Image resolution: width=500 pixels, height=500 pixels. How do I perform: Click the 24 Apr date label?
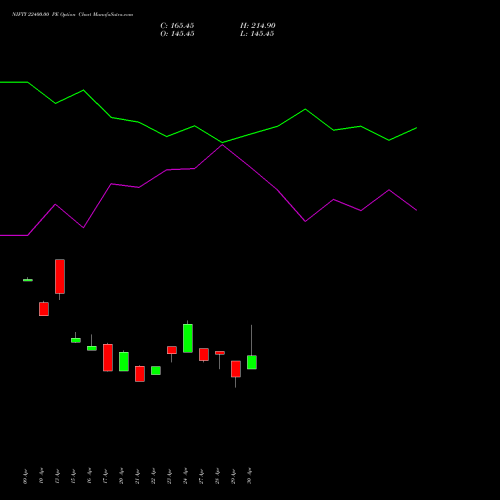click(x=185, y=476)
